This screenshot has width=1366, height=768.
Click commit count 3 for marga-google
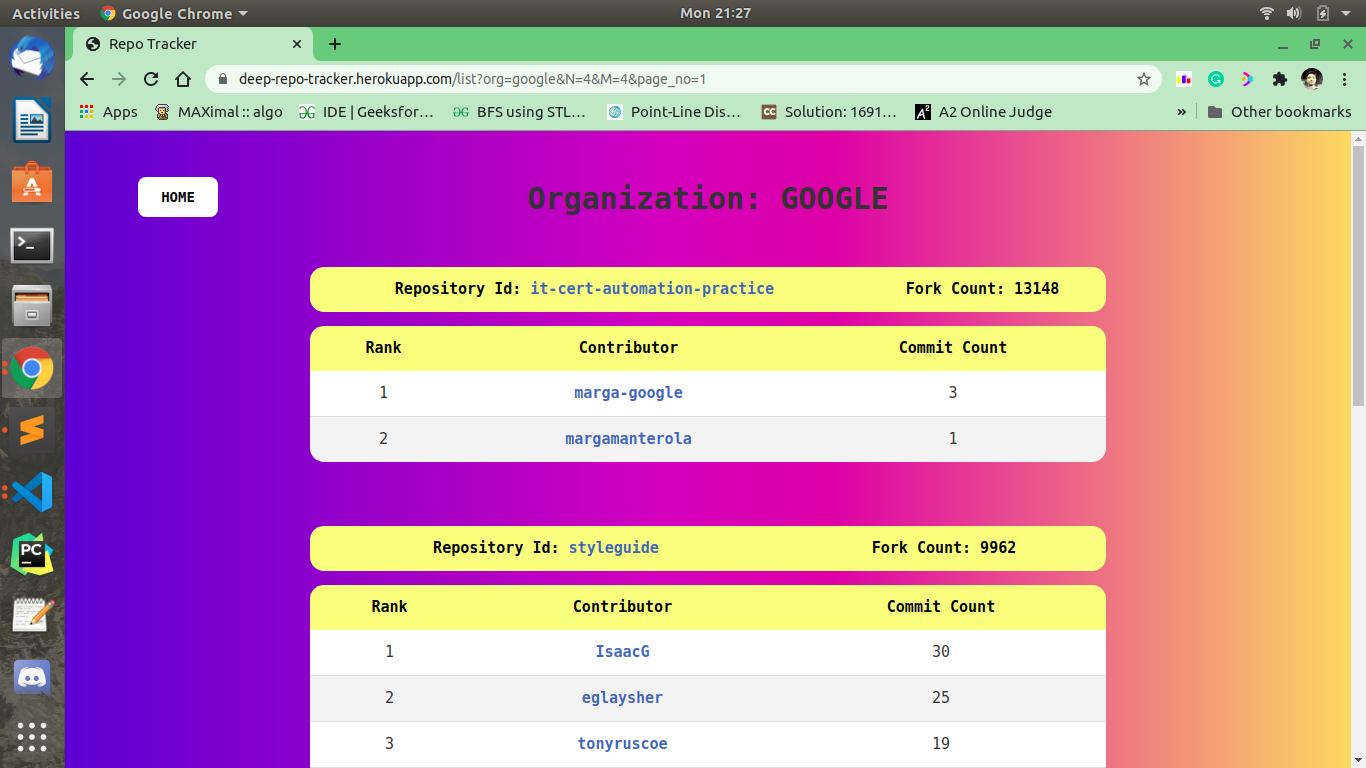953,393
